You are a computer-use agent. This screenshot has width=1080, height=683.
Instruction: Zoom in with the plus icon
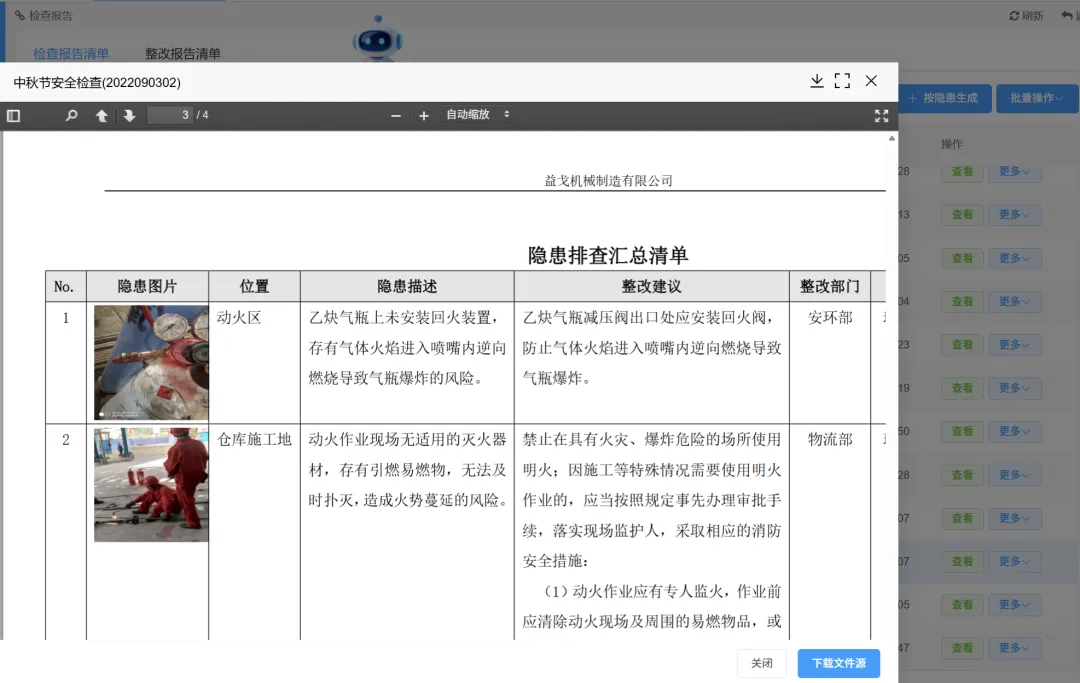[x=424, y=116]
